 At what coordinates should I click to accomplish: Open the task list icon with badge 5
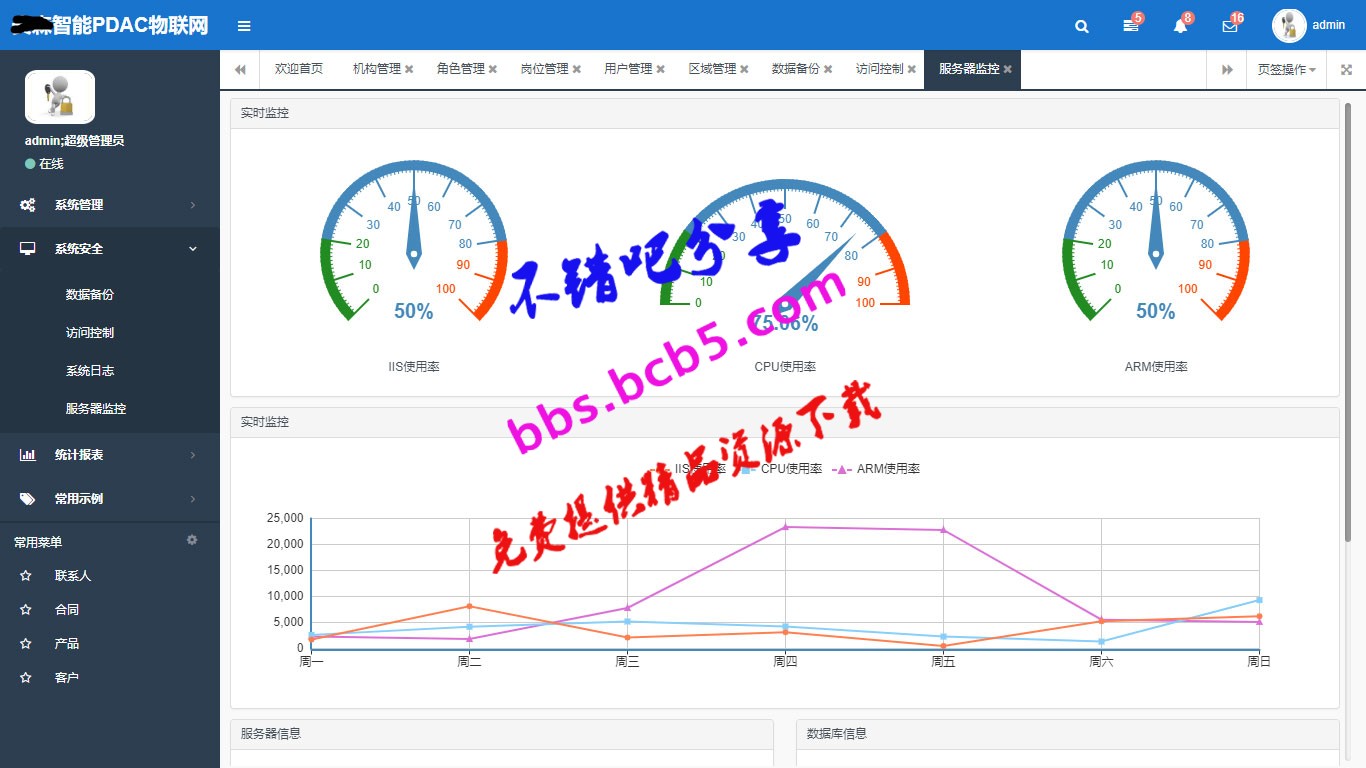1131,27
